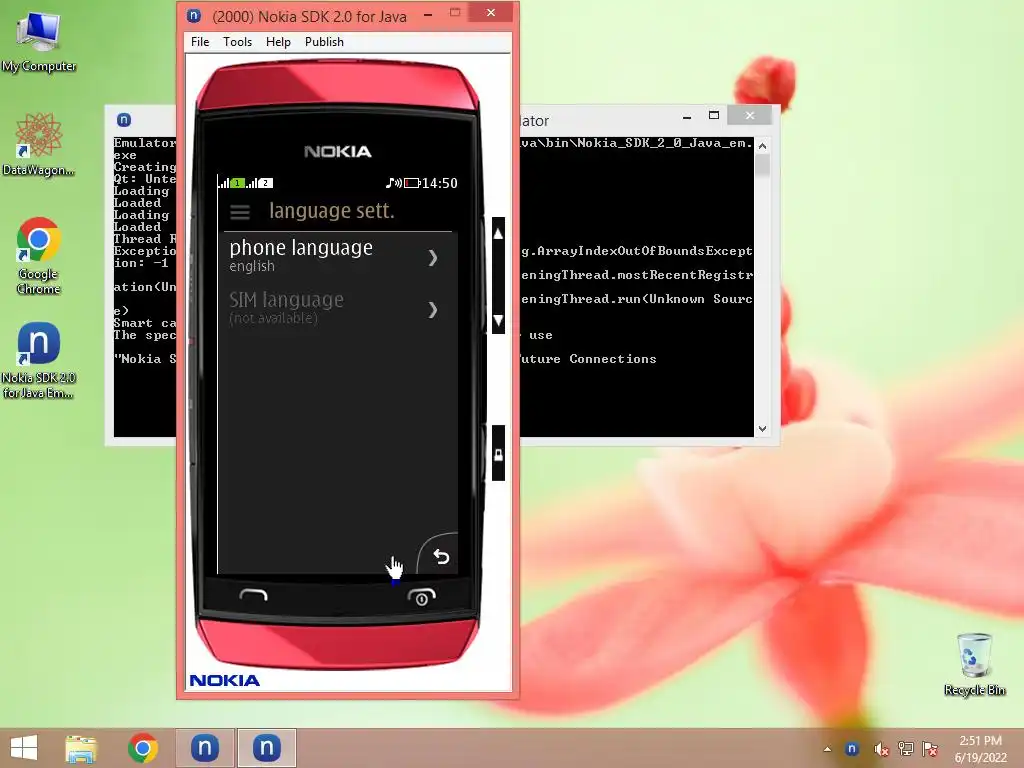The image size is (1024, 768).
Task: Show hidden tray icons arrow
Action: tap(827, 749)
